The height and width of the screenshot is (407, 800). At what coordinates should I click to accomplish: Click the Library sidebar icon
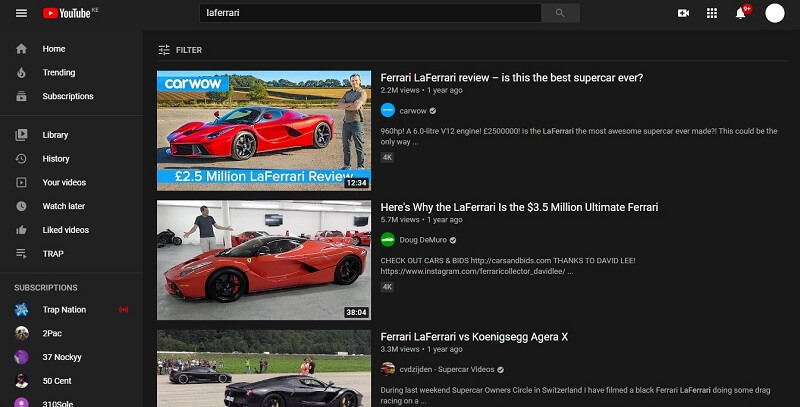pos(21,135)
